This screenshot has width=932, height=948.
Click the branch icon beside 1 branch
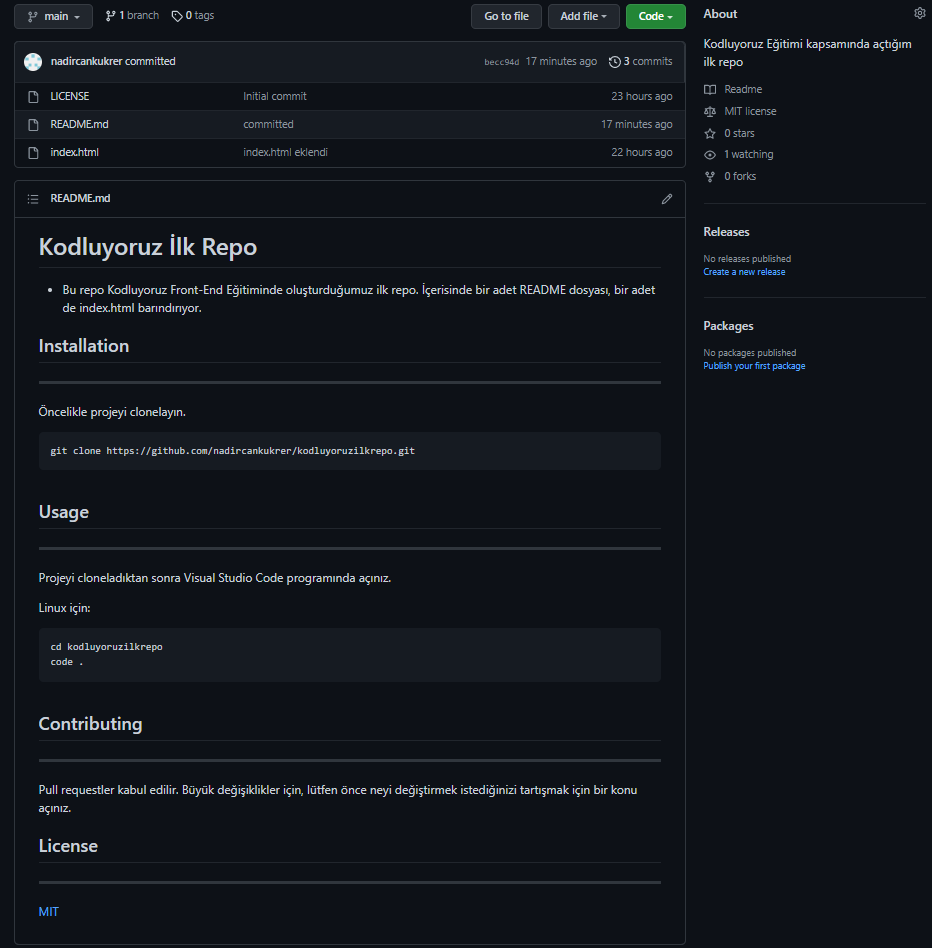click(111, 16)
